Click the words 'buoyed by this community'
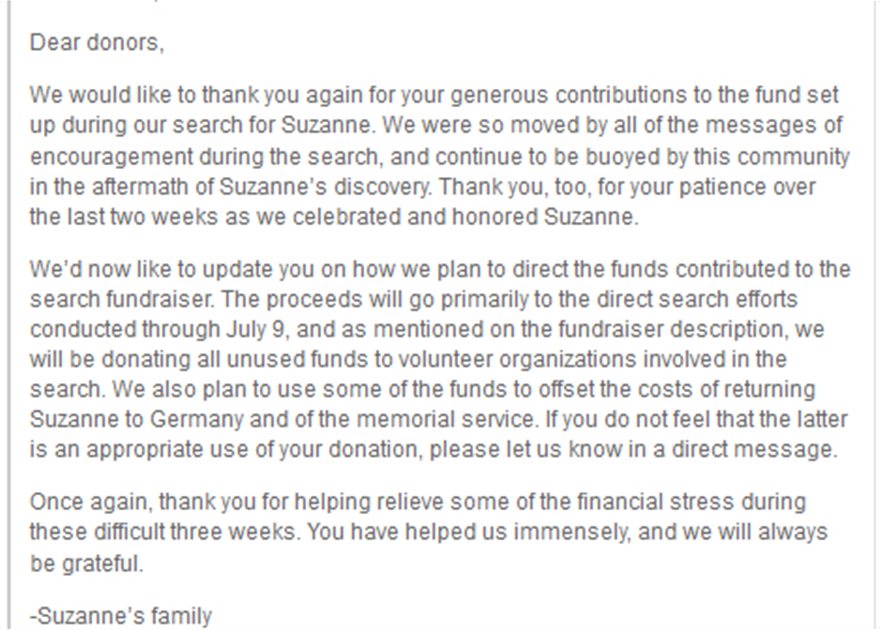 717,157
